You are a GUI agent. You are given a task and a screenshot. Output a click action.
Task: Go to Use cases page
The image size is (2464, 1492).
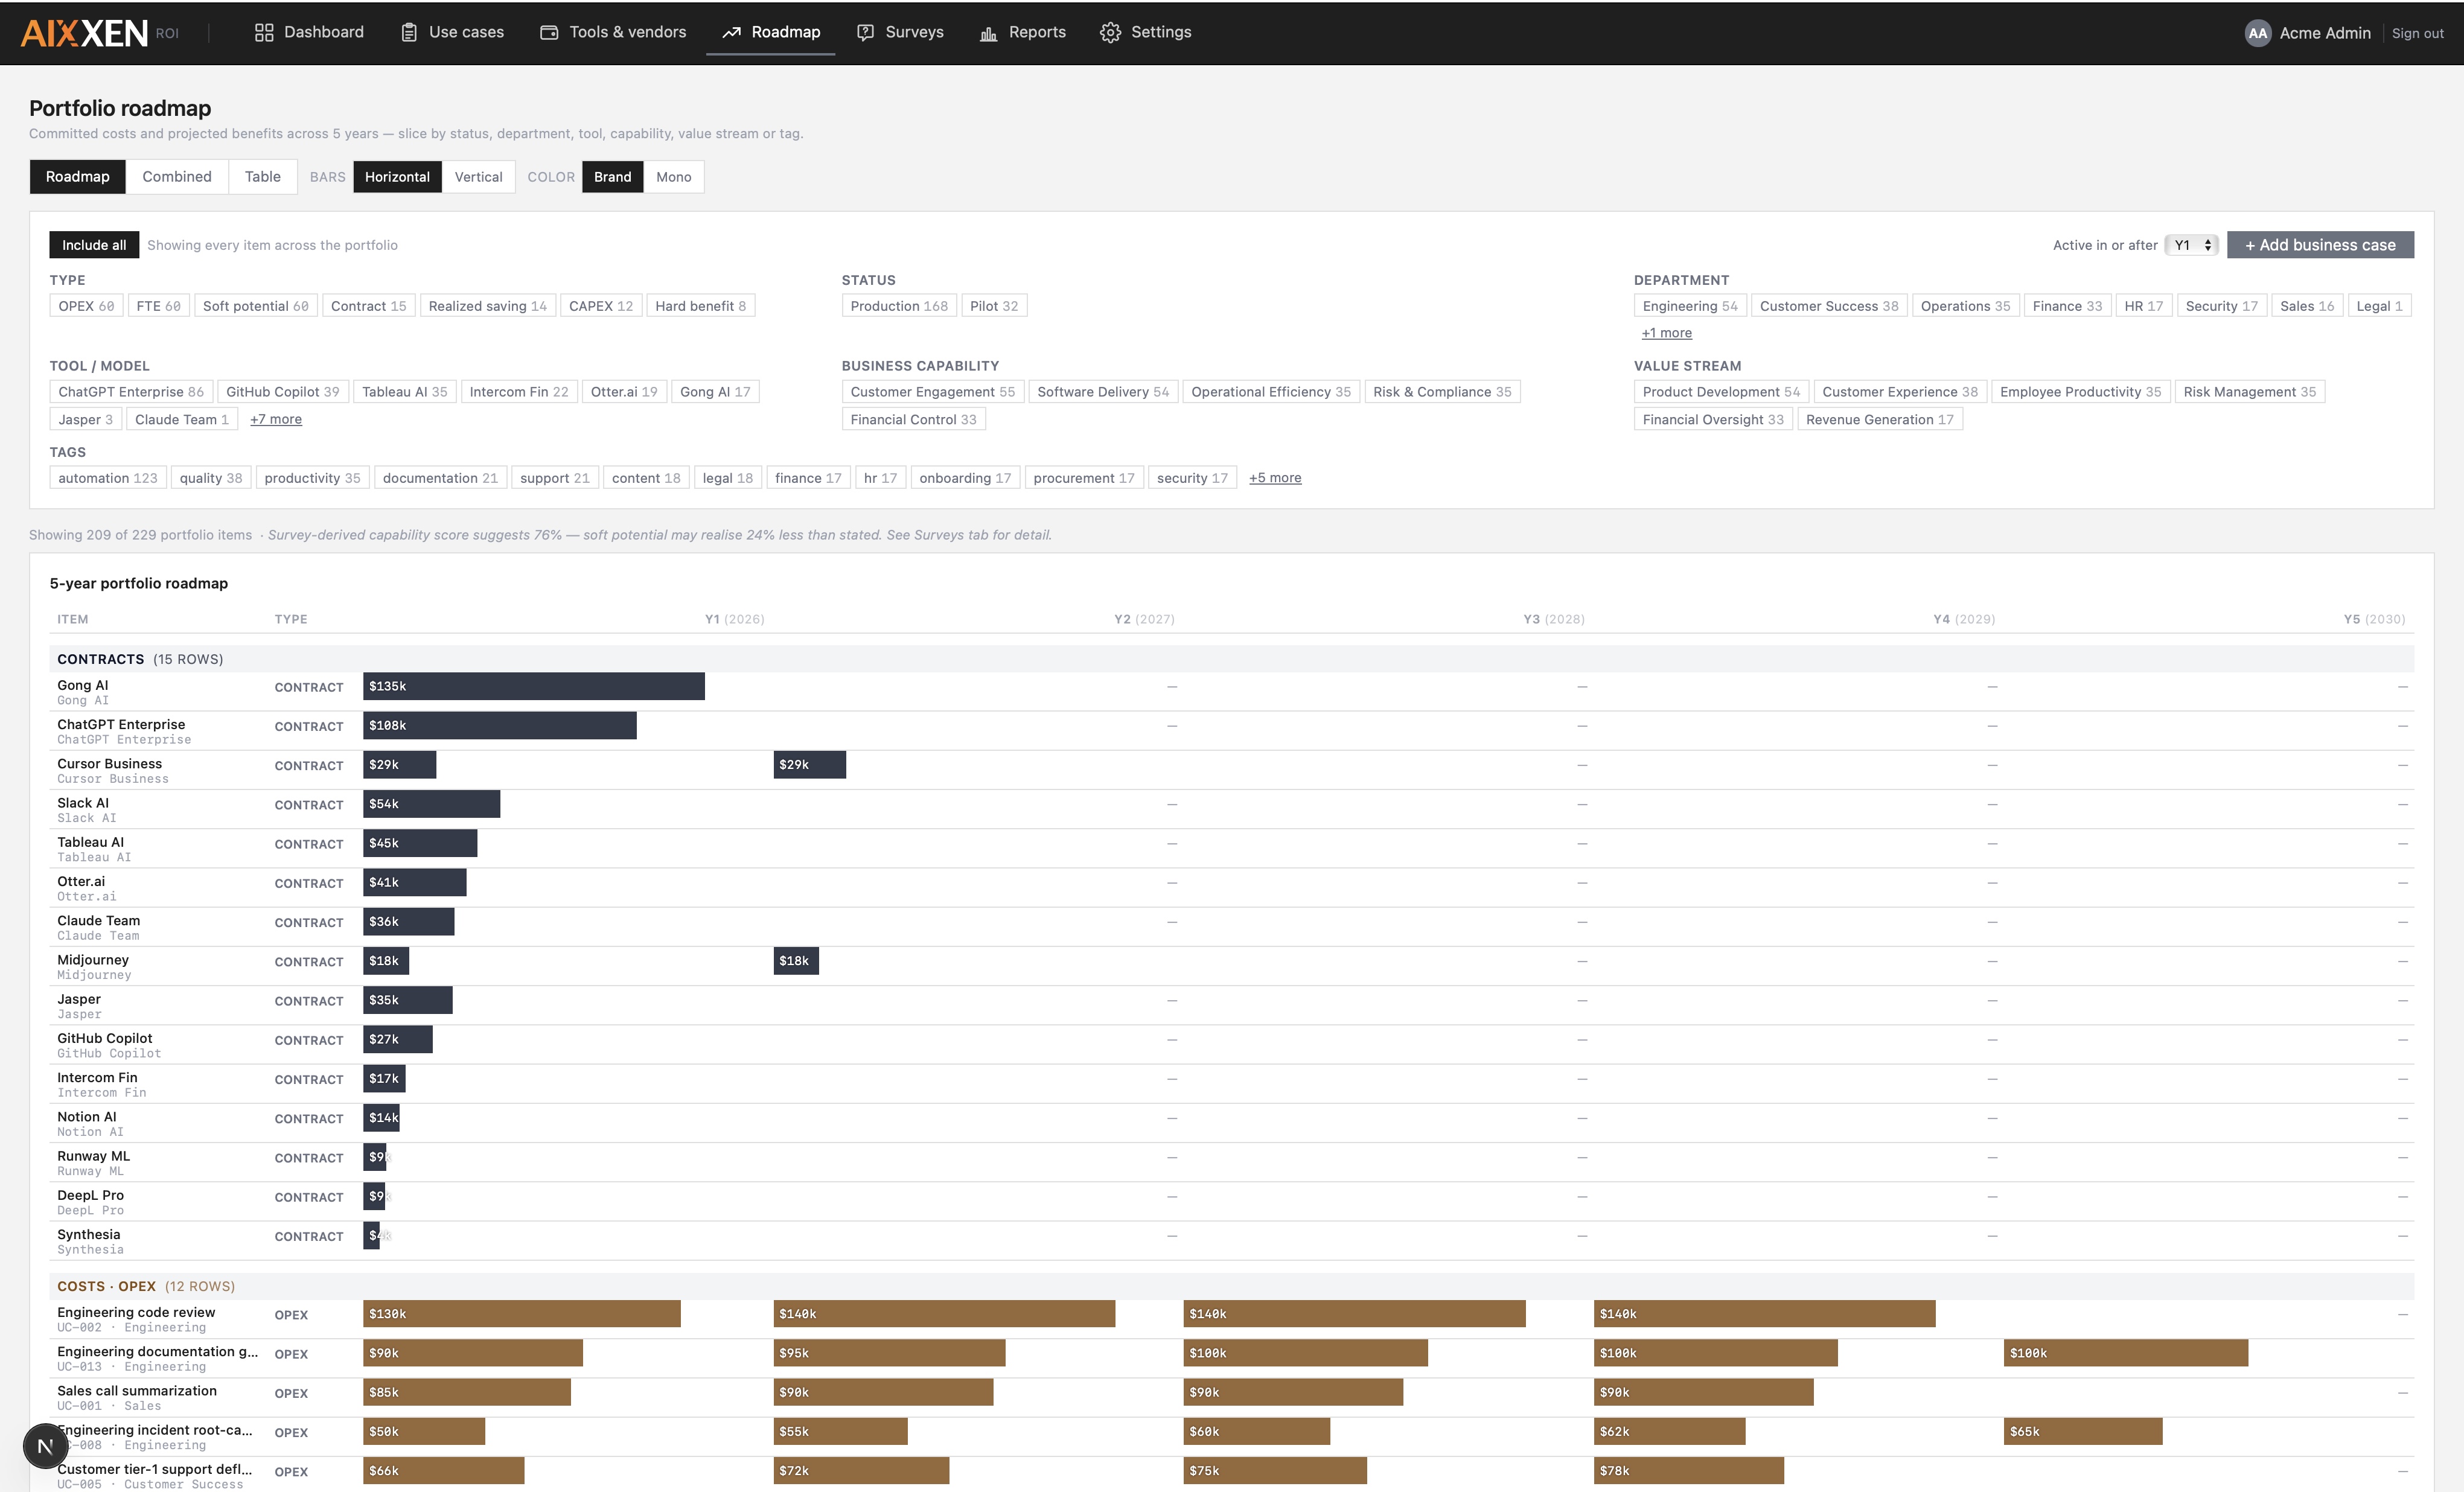pos(452,32)
